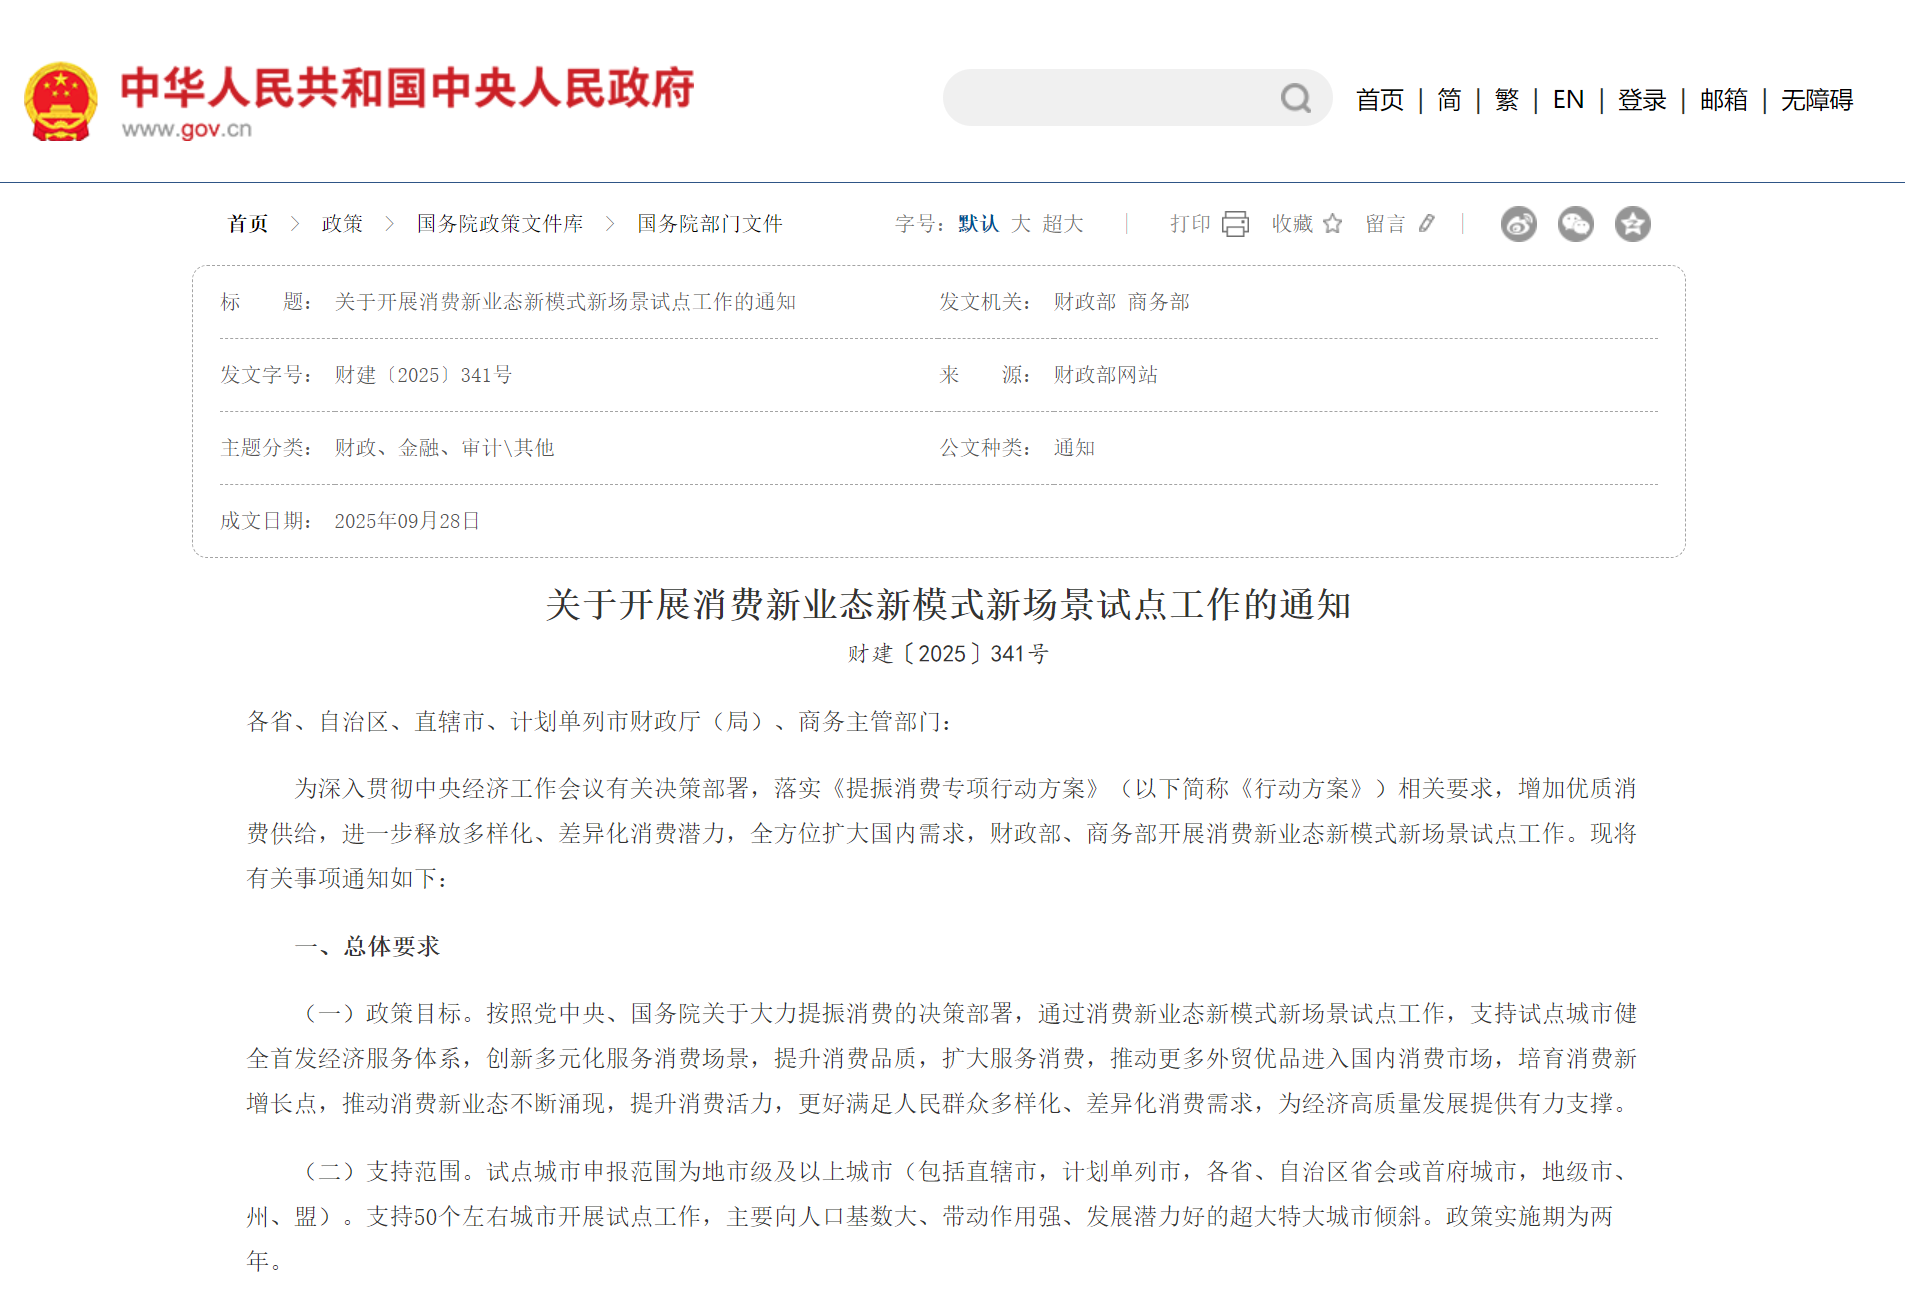
Task: Click the search magnifier icon
Action: (x=1296, y=97)
